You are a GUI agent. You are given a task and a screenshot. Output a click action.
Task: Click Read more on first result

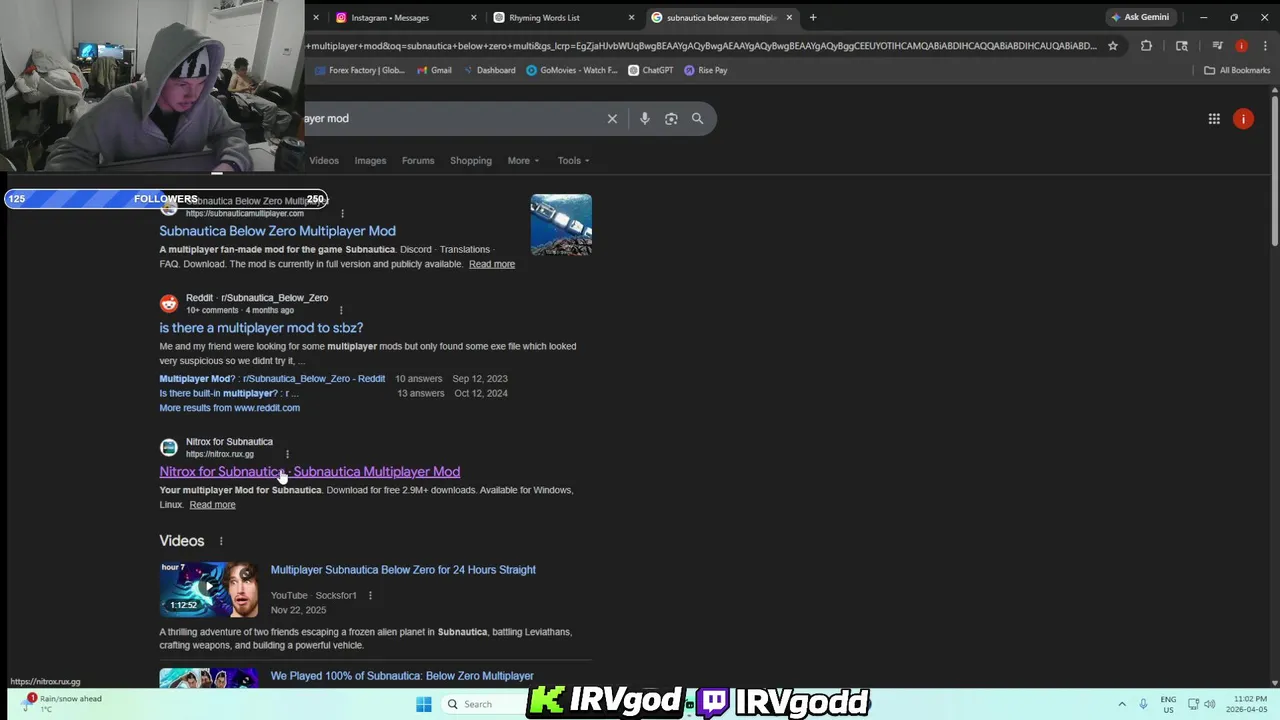[x=492, y=264]
